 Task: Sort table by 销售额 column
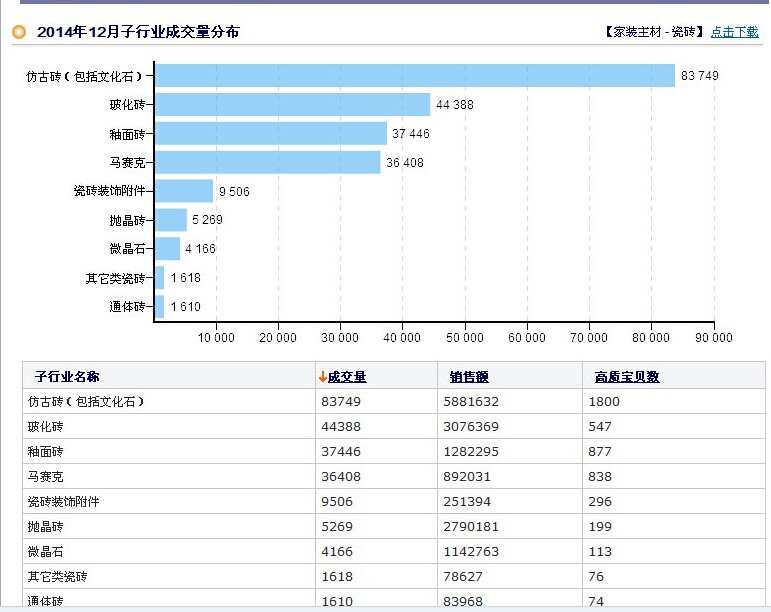coord(468,377)
